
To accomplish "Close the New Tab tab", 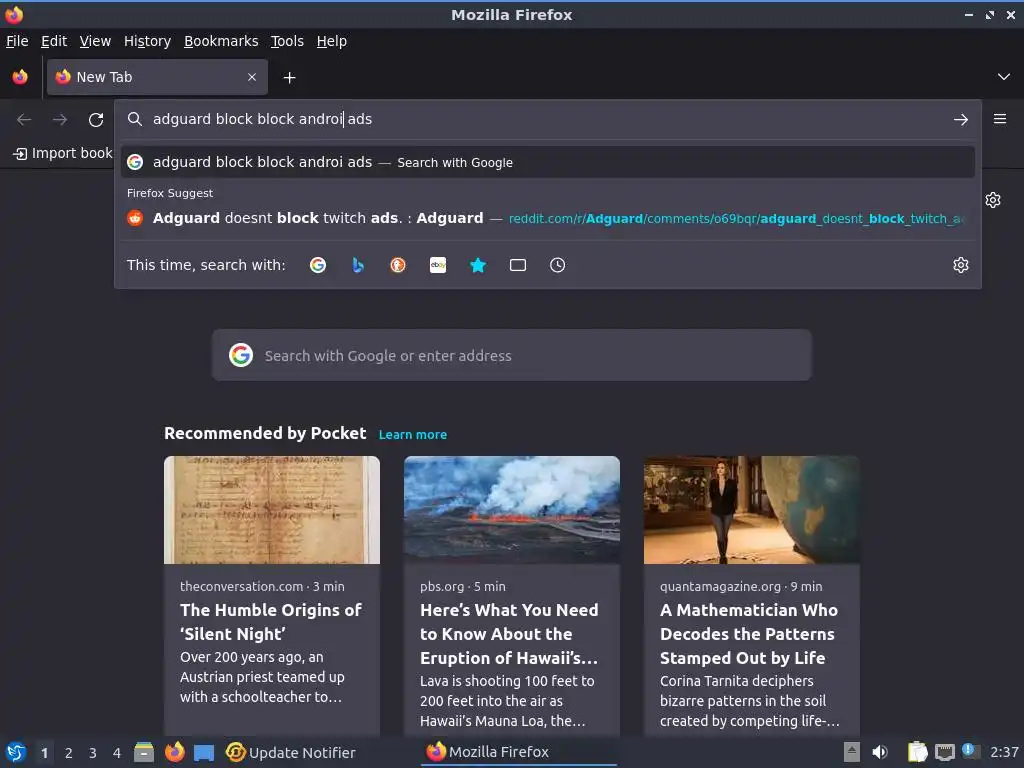I will point(251,77).
